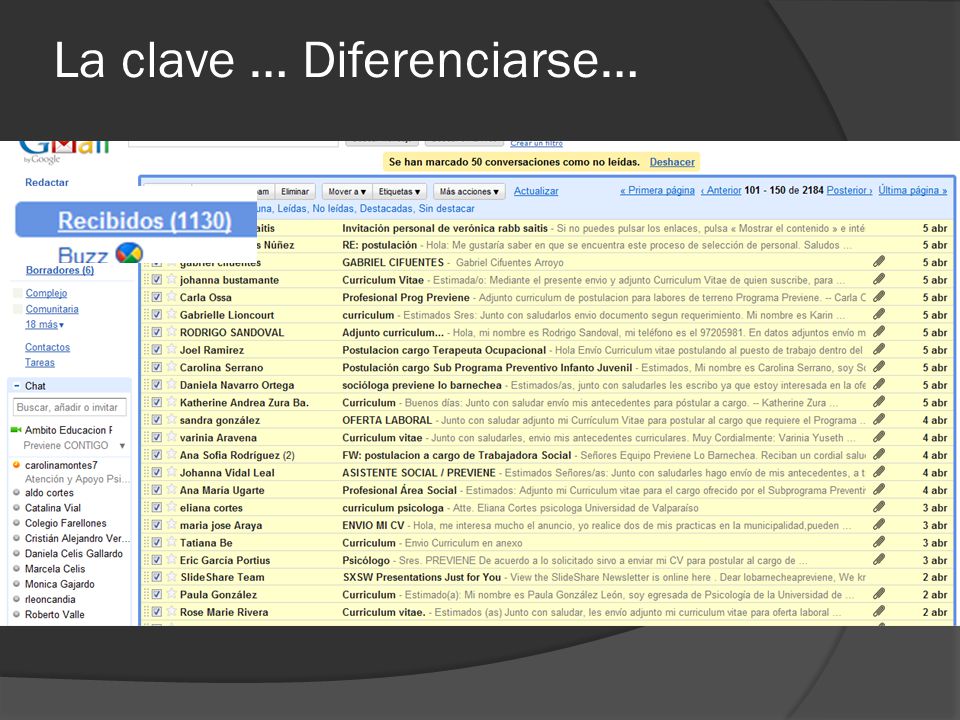Star the Daniela Navarro Ortega email

171,384
